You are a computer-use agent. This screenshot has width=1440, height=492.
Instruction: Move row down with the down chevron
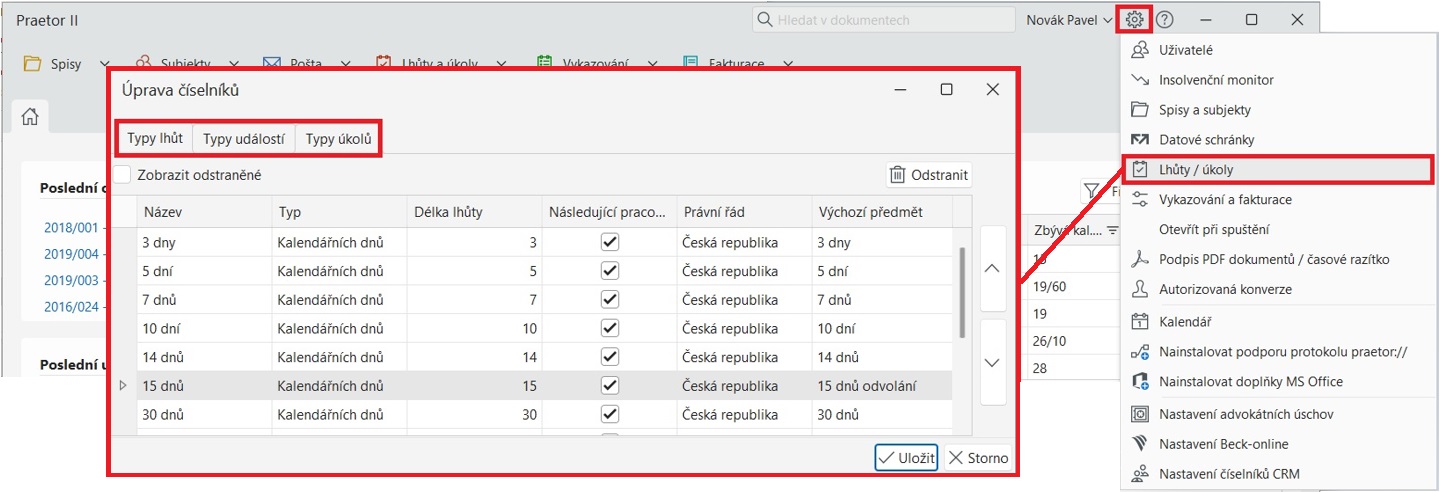(x=992, y=362)
